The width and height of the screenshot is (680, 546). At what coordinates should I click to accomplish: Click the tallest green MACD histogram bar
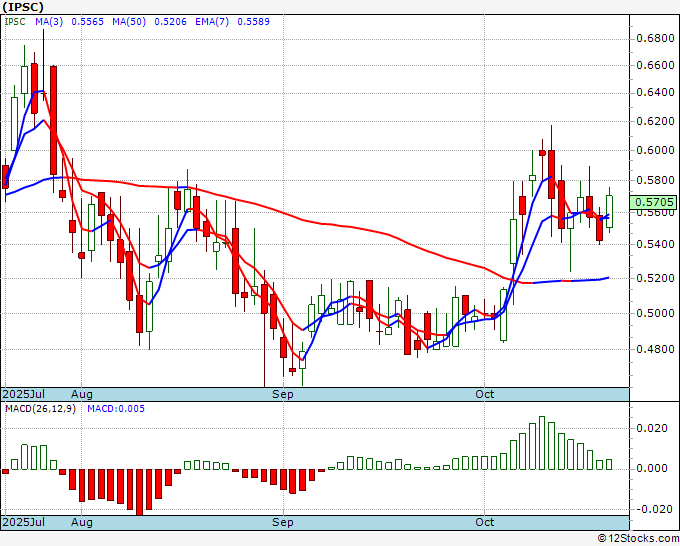pyautogui.click(x=542, y=443)
